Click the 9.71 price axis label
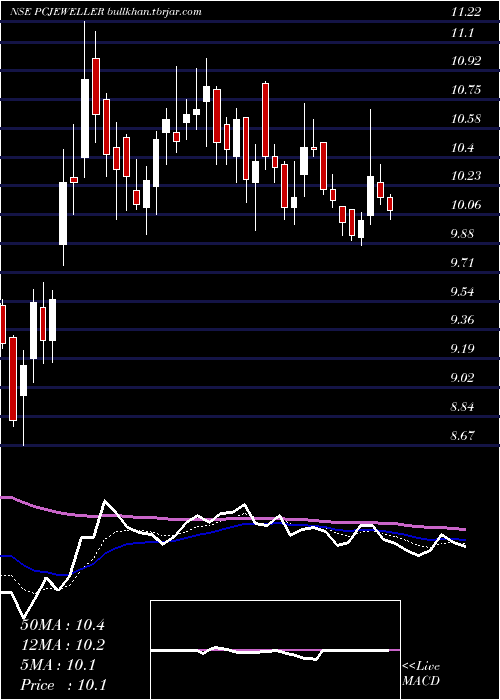Screen dimensions: 500x700 (x=463, y=262)
